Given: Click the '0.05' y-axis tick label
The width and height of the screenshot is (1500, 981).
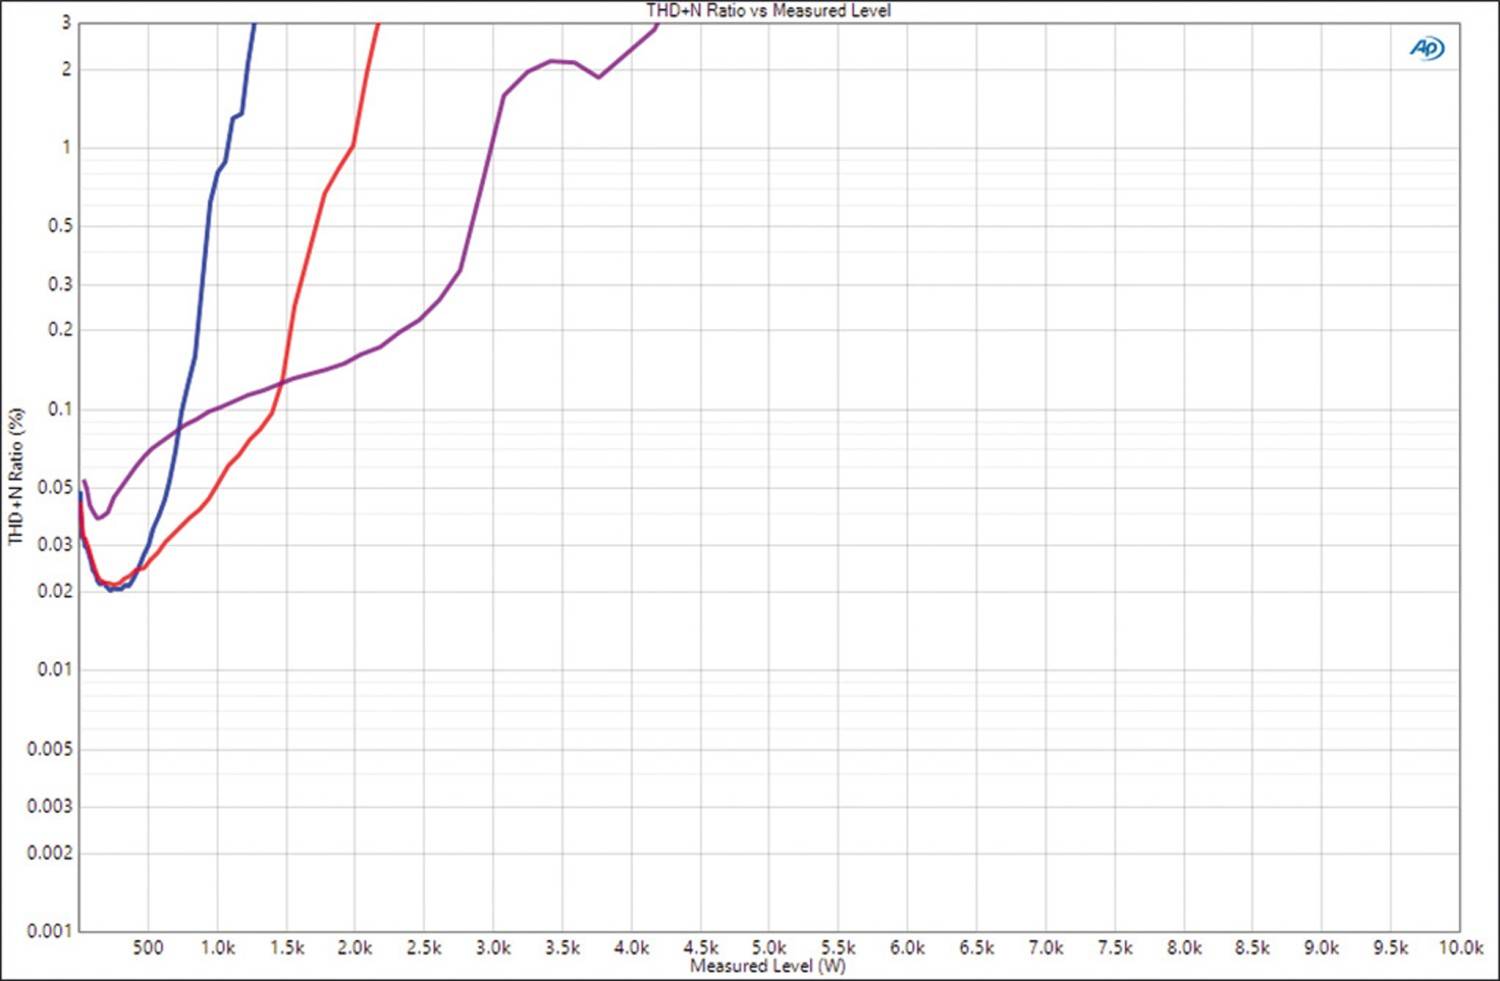Looking at the screenshot, I should point(56,487).
